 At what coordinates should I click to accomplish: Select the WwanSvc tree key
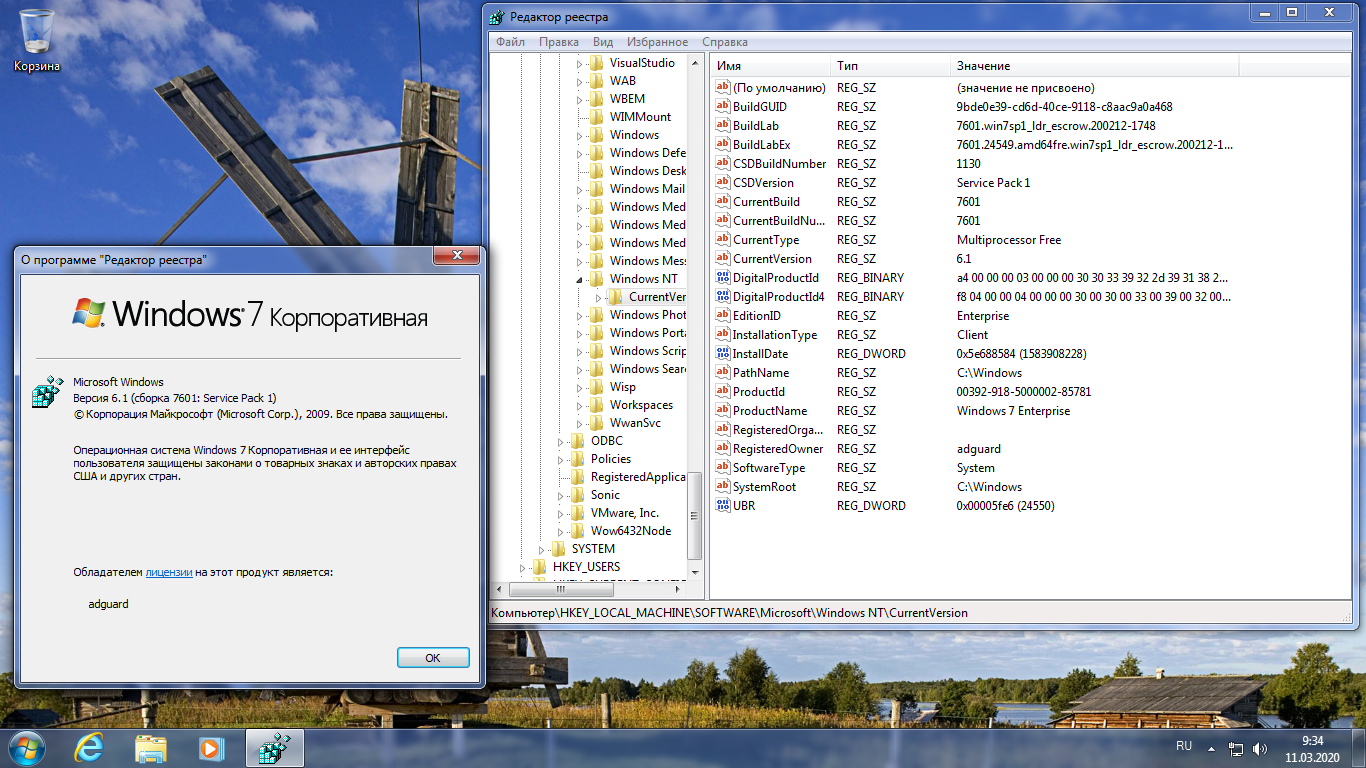click(635, 423)
